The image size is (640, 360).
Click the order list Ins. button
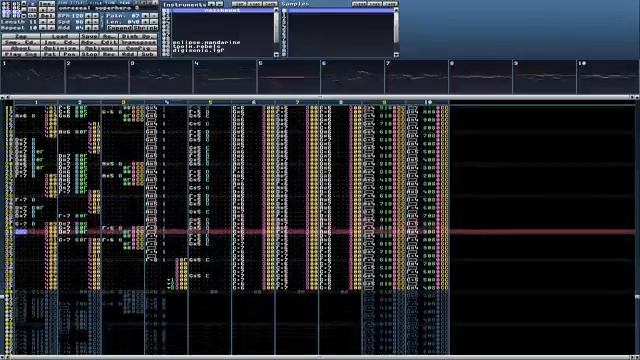tap(47, 4)
